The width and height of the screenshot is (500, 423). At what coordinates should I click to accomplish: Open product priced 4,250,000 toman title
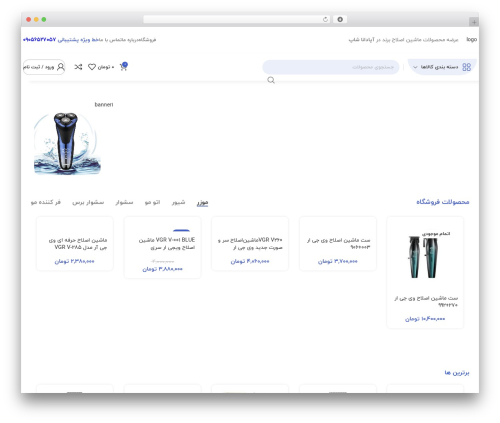(x=250, y=243)
